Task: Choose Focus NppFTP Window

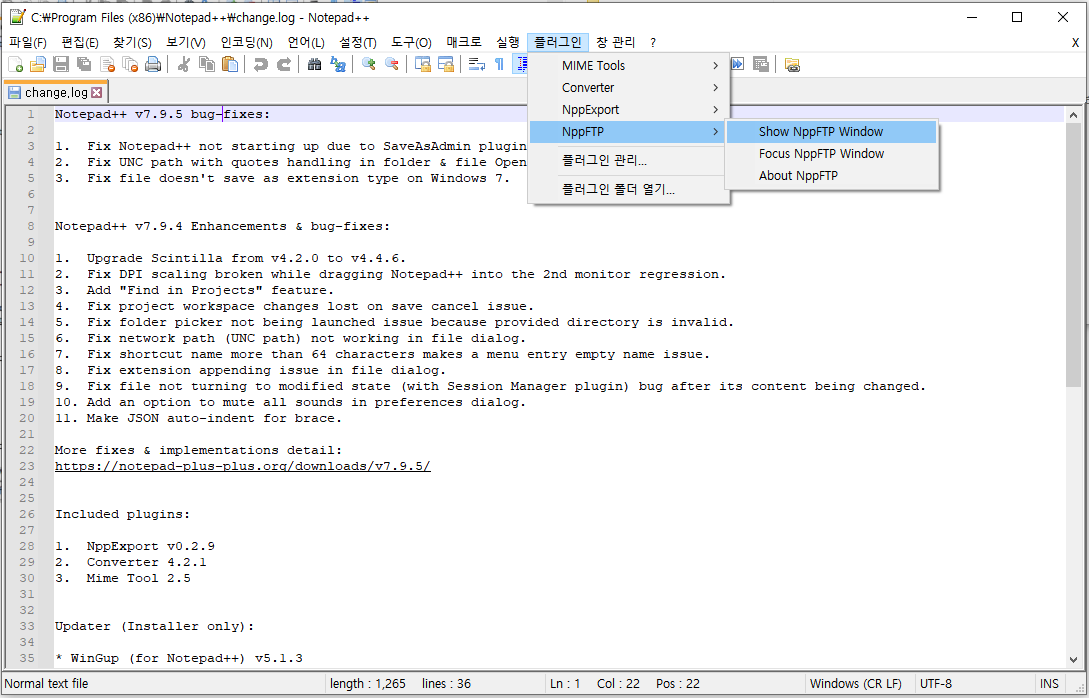Action: pos(832,153)
